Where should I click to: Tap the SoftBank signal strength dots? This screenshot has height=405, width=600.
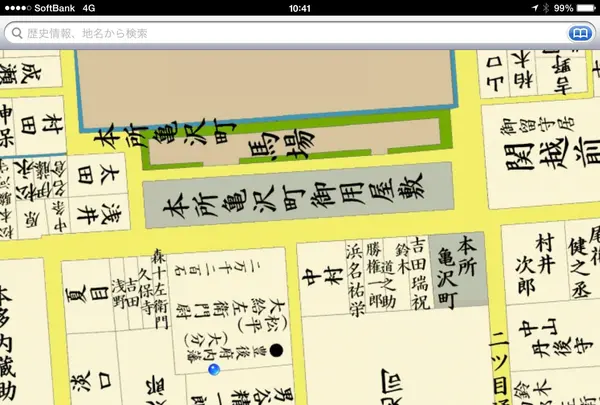(x=17, y=8)
